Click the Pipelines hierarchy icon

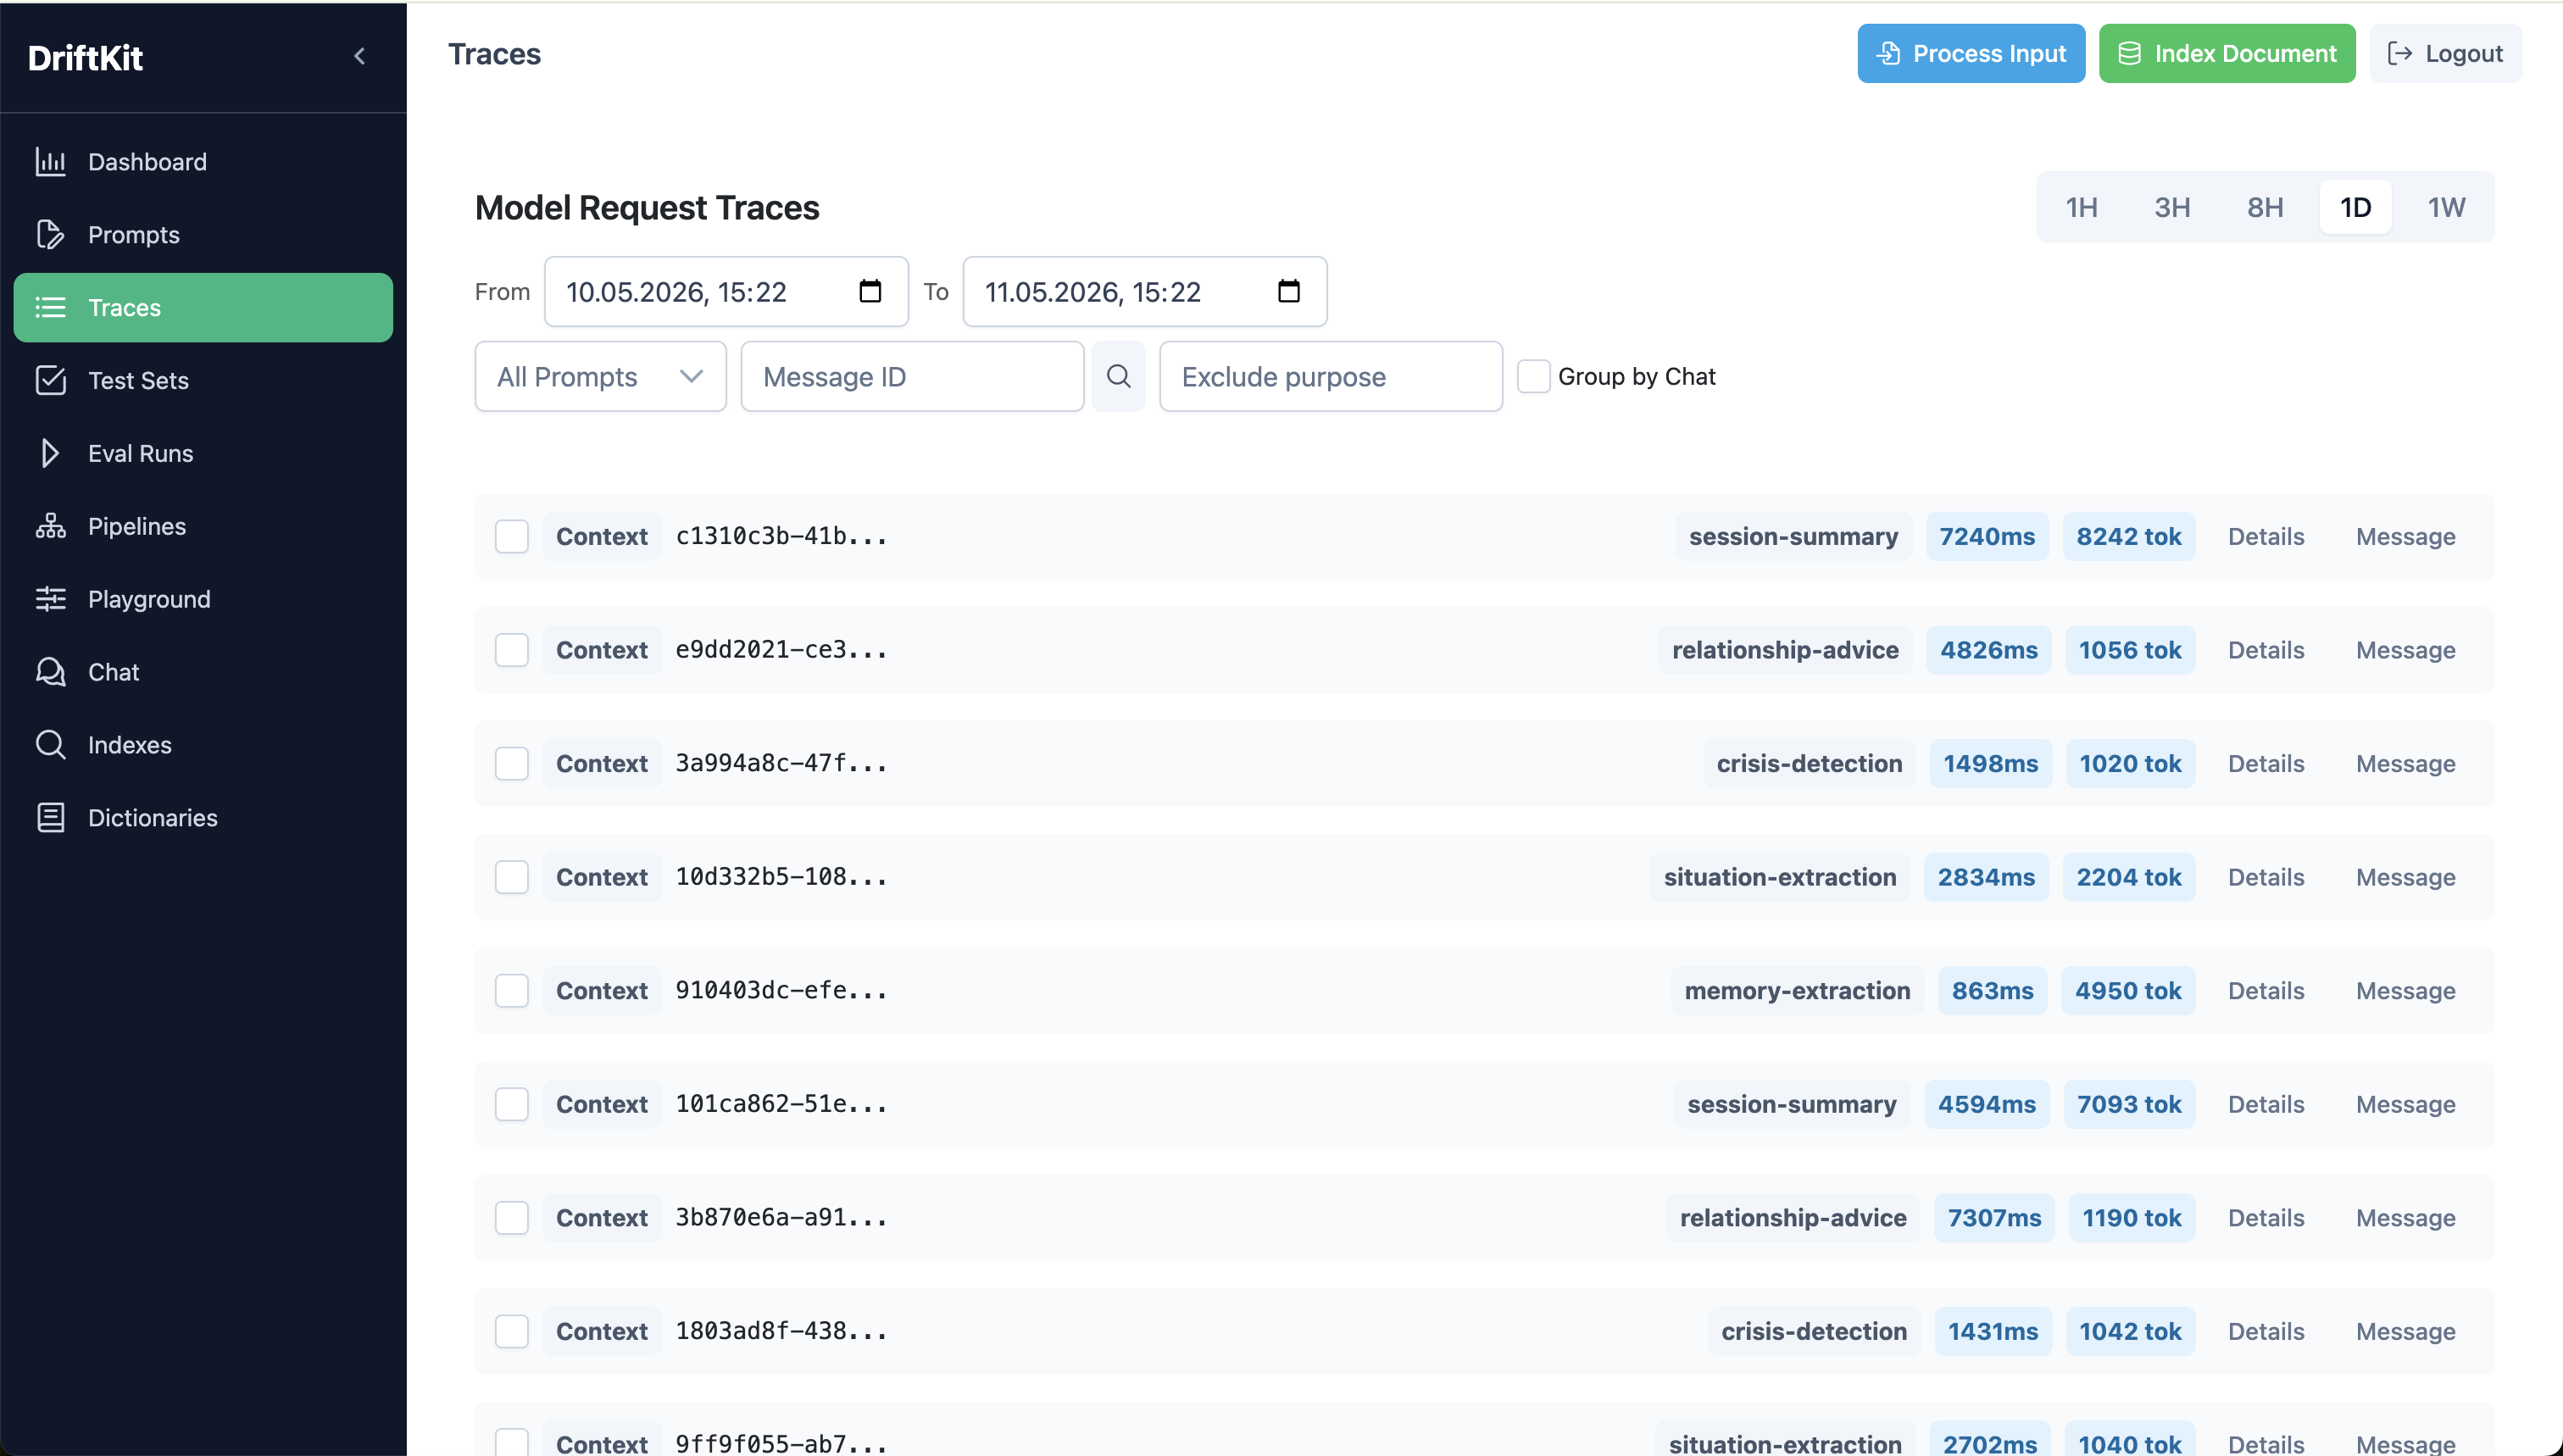click(50, 527)
